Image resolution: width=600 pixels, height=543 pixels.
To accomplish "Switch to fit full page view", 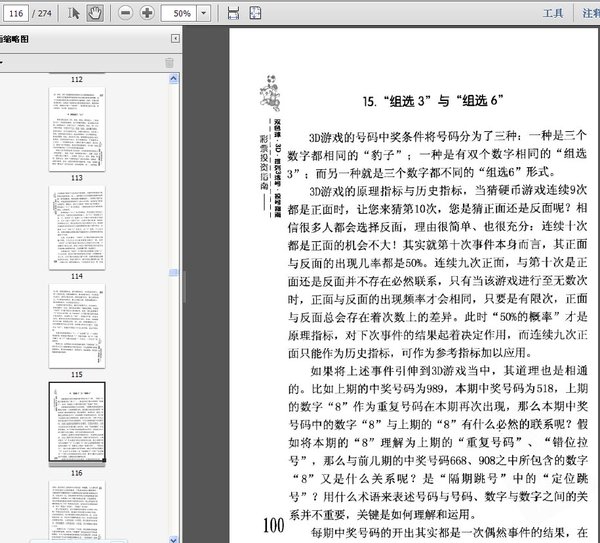I will point(255,13).
